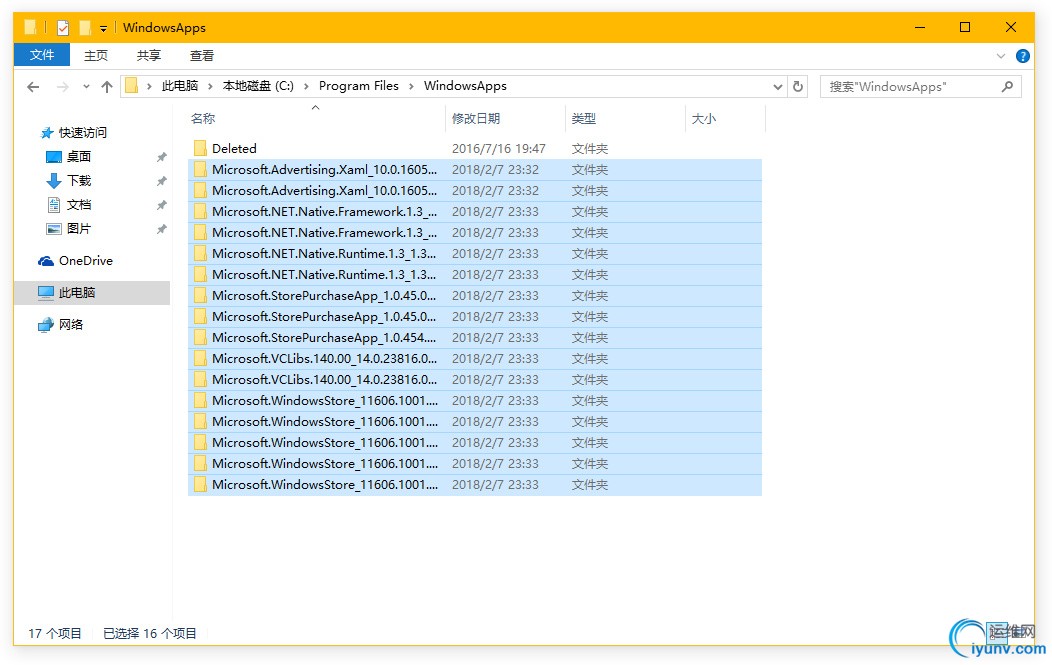Screen dimensions: 1052x665
Task: Click the search magnifier icon
Action: [x=1008, y=87]
